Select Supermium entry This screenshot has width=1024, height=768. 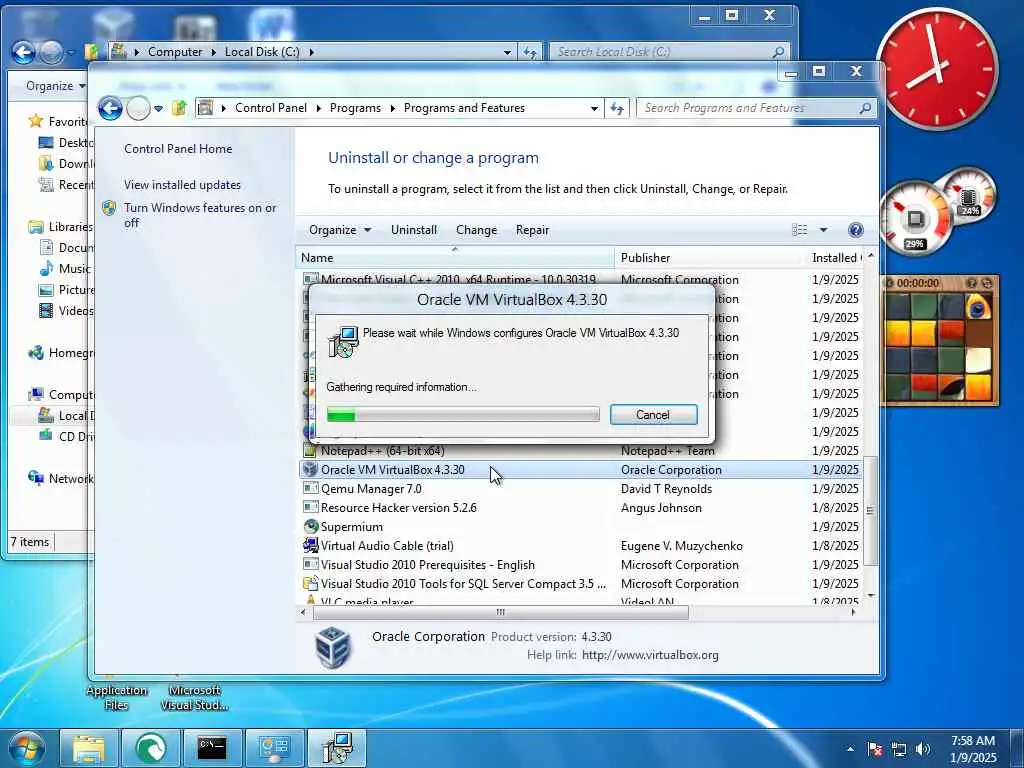pyautogui.click(x=351, y=526)
